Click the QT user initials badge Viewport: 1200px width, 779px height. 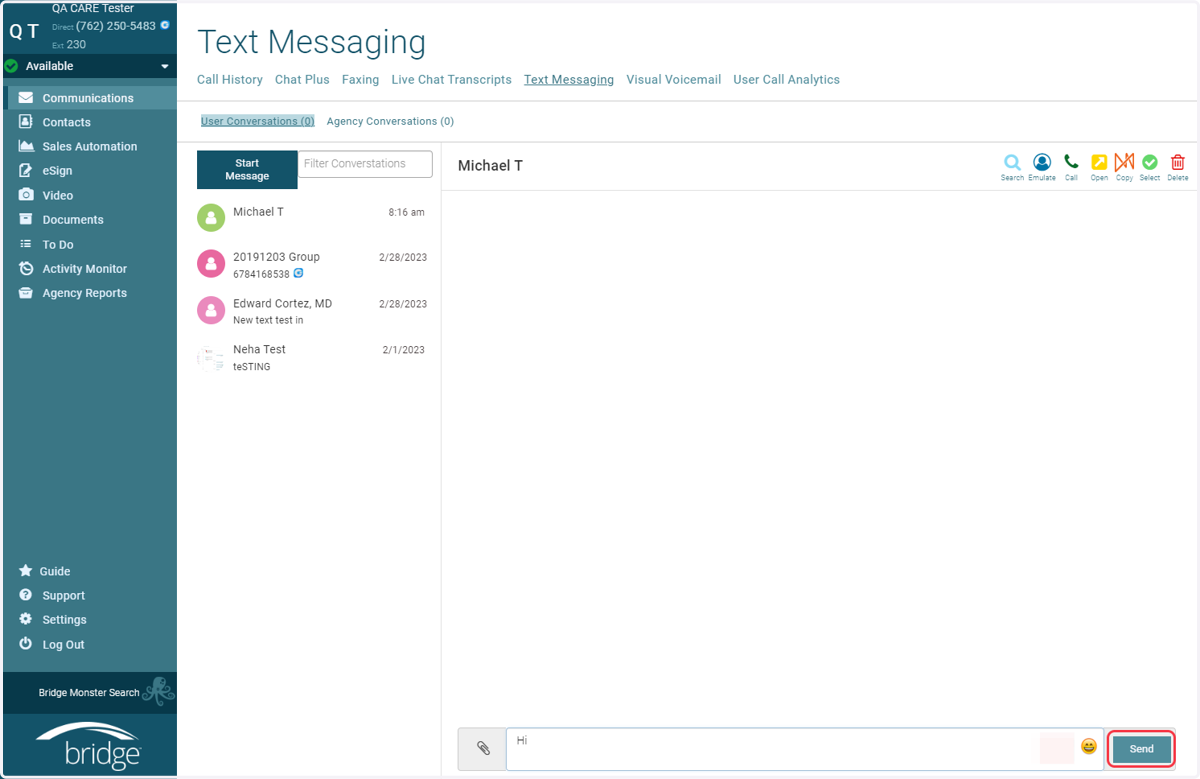[x=24, y=31]
